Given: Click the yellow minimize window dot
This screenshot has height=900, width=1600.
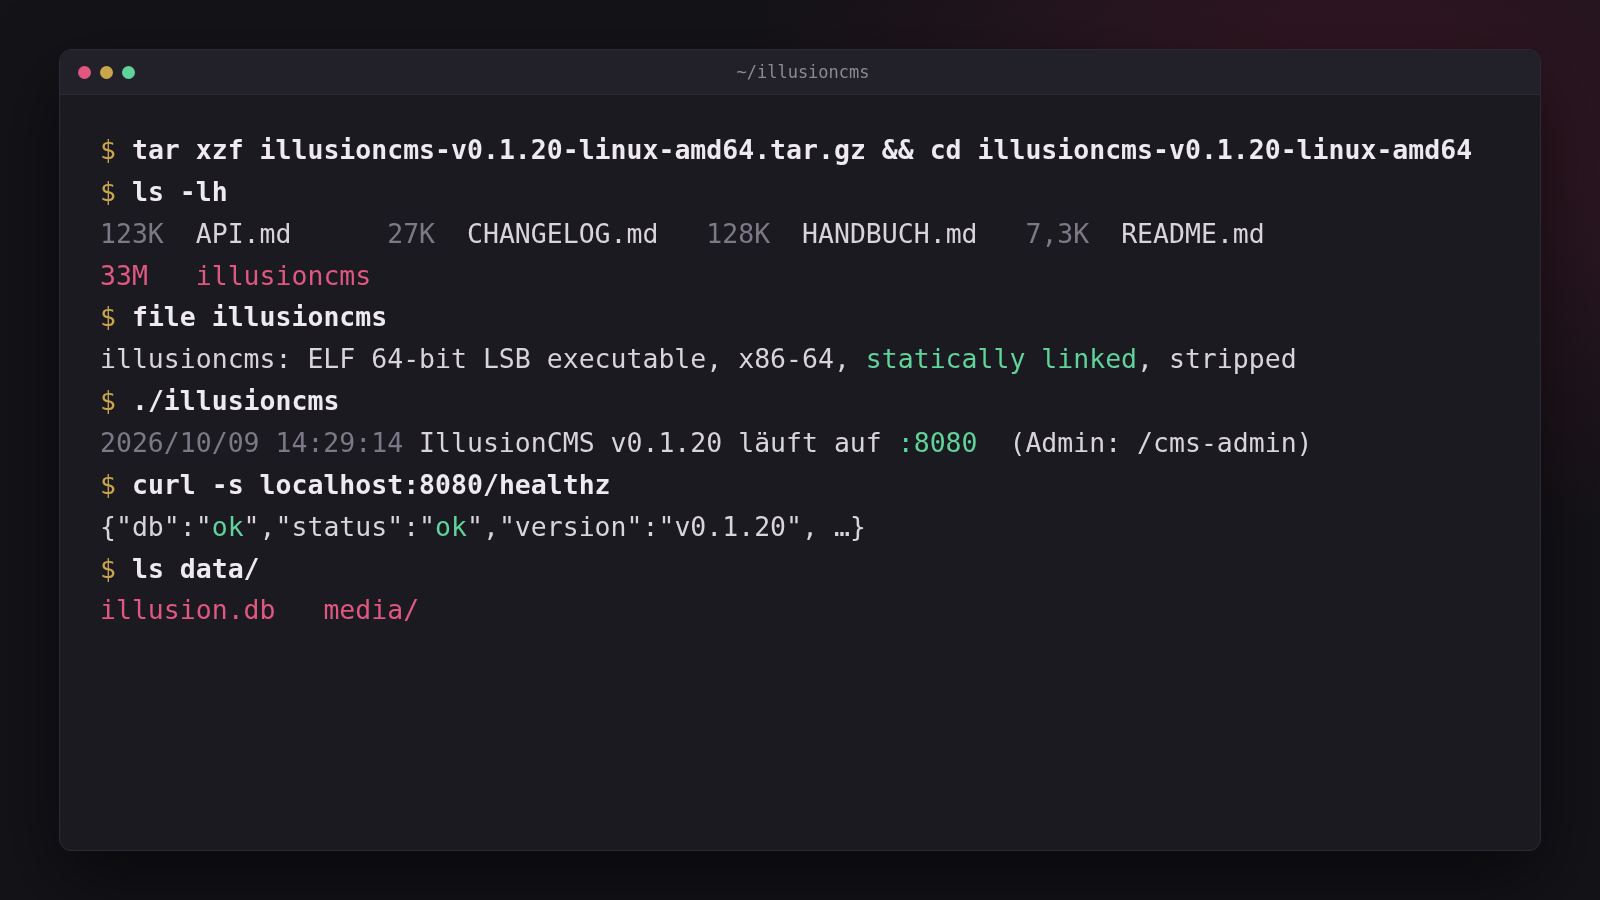Looking at the screenshot, I should pyautogui.click(x=106, y=72).
